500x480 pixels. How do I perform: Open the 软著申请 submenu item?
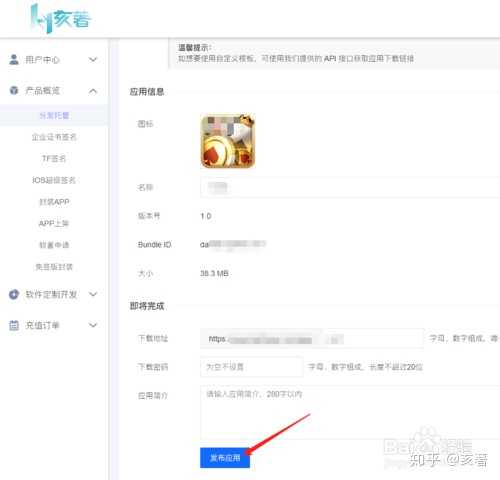54,245
